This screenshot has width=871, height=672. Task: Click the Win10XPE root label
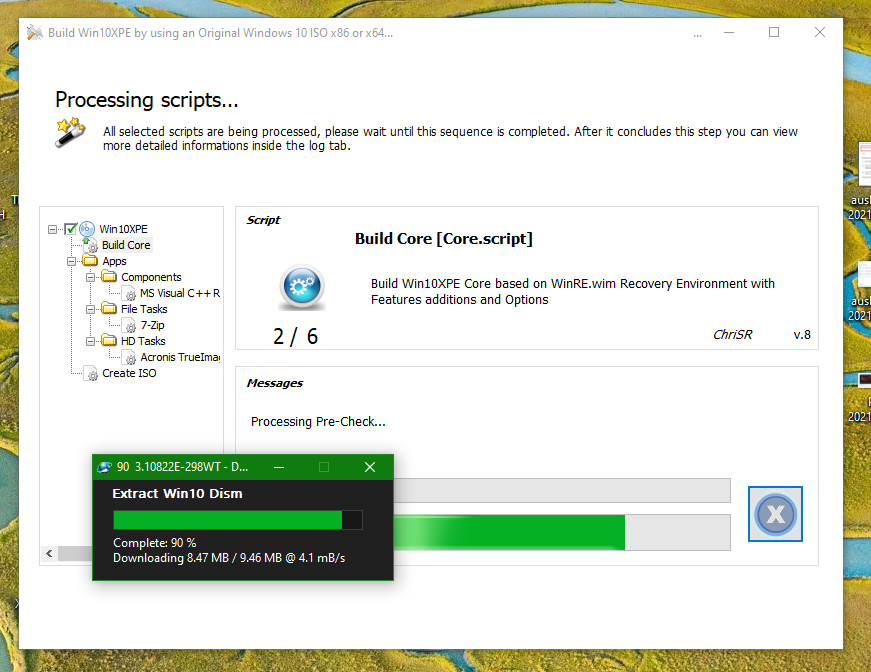pyautogui.click(x=123, y=229)
